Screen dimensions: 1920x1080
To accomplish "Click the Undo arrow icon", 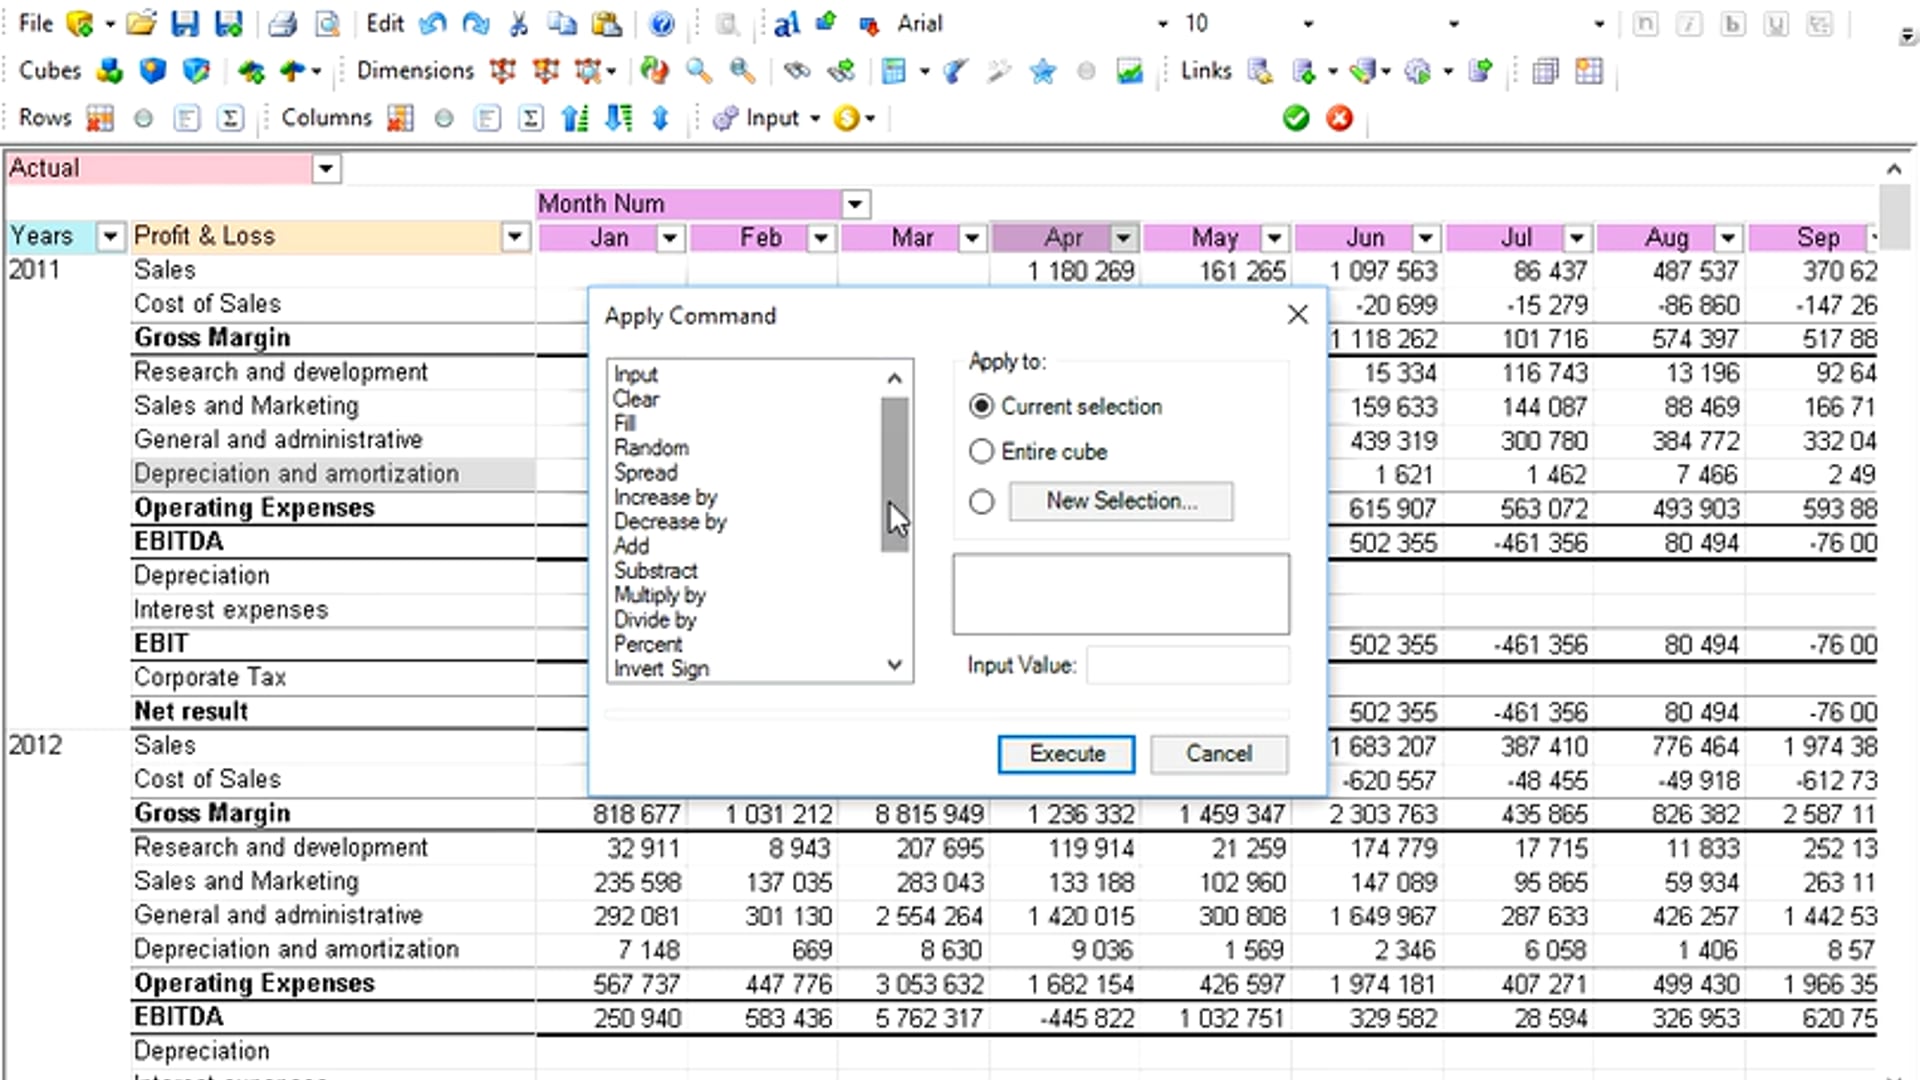I will 433,23.
